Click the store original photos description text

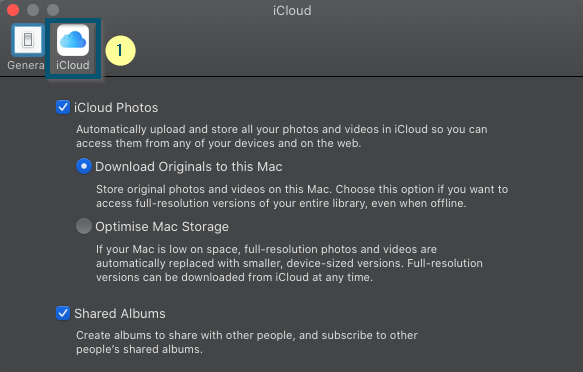[x=302, y=196]
